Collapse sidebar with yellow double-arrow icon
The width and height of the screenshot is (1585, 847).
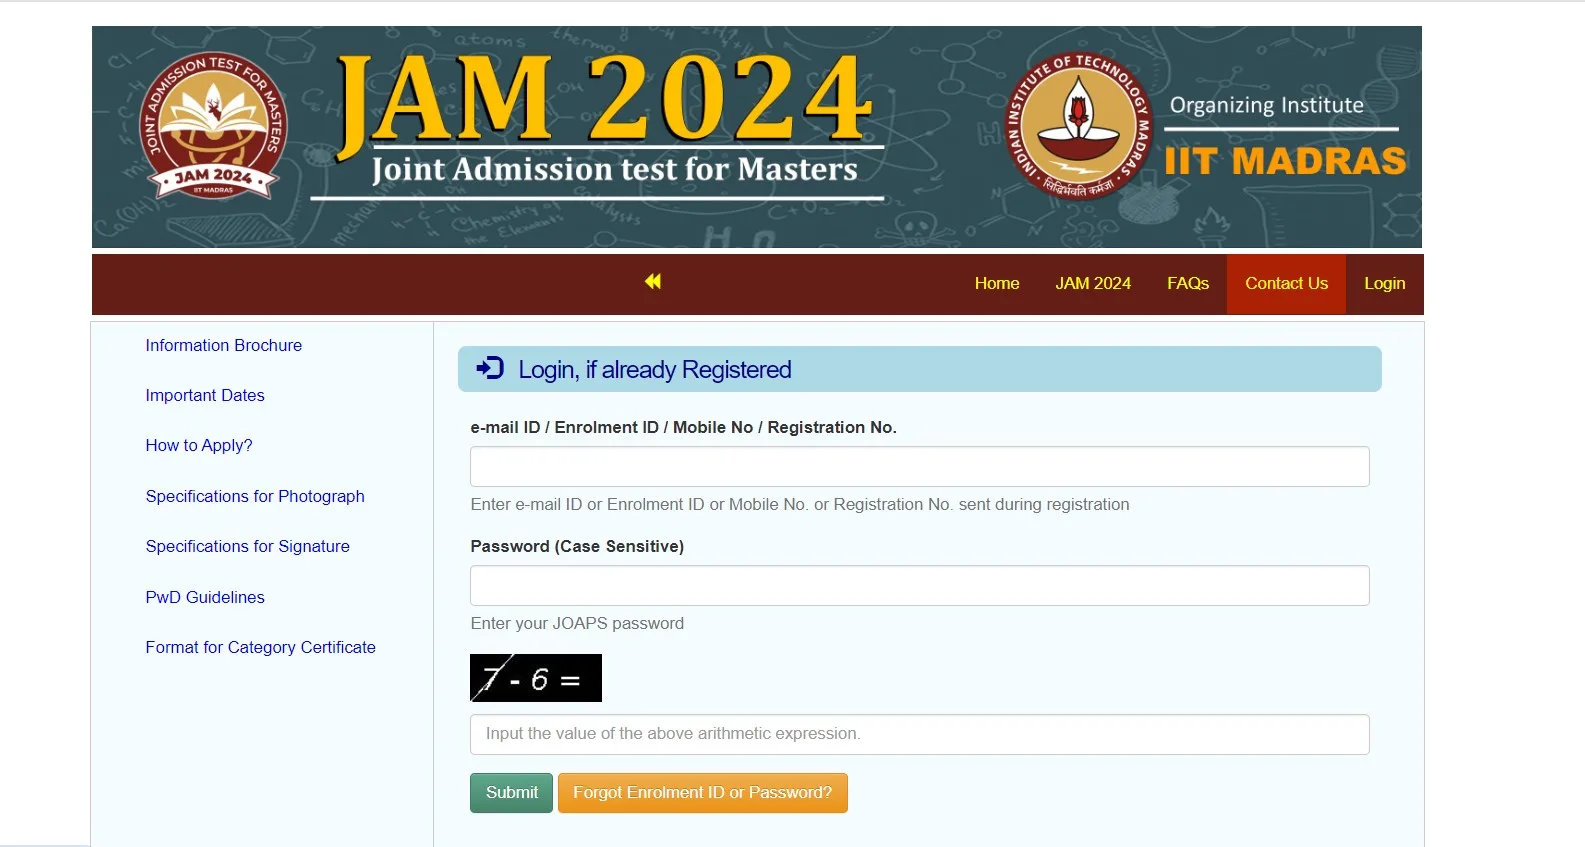[x=653, y=282]
